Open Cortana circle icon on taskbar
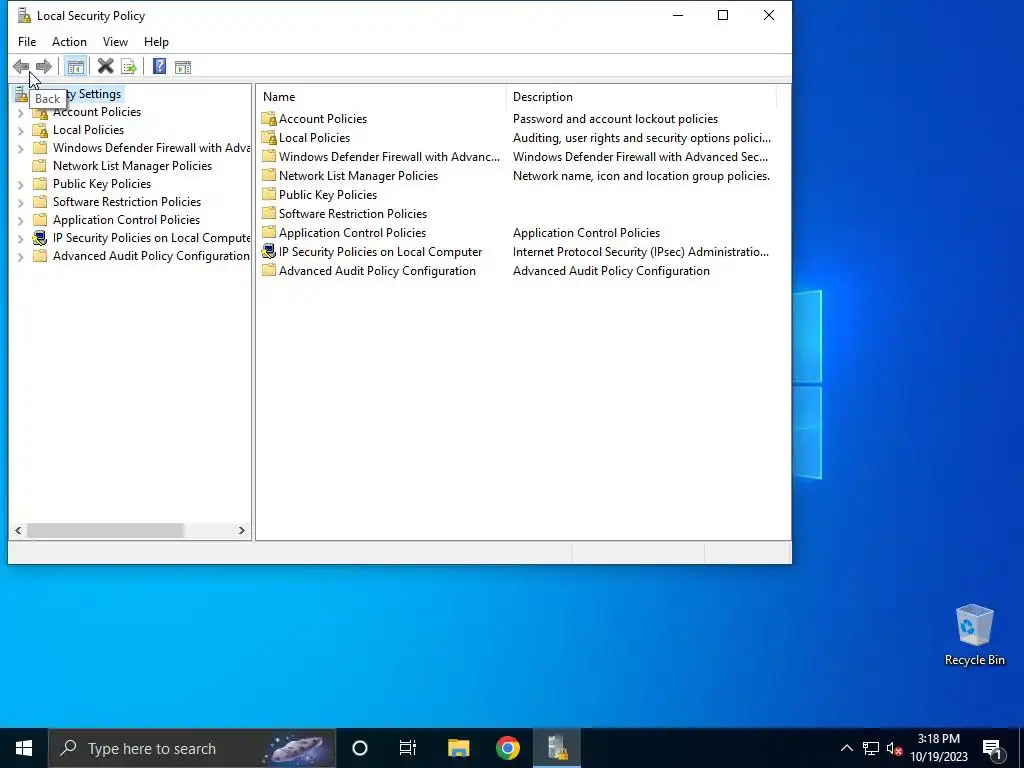Viewport: 1024px width, 768px height. click(360, 748)
